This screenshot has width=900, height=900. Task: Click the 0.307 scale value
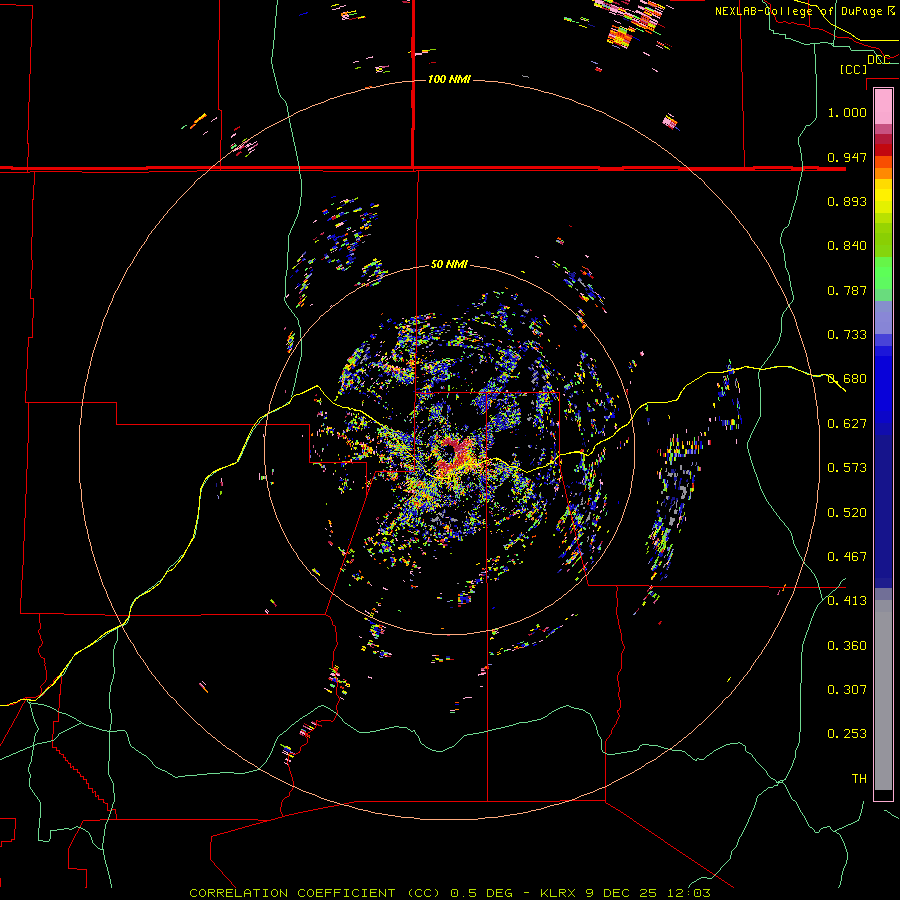point(847,690)
